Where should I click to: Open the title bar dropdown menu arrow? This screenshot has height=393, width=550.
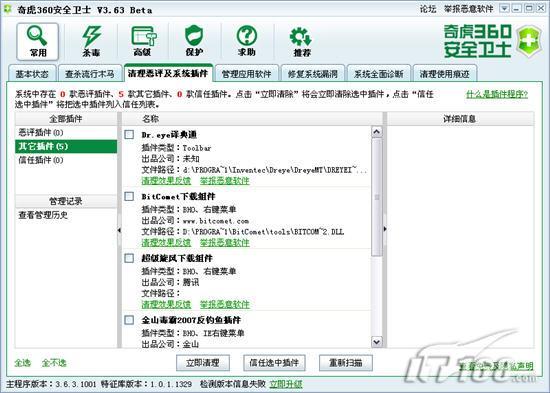[x=504, y=8]
